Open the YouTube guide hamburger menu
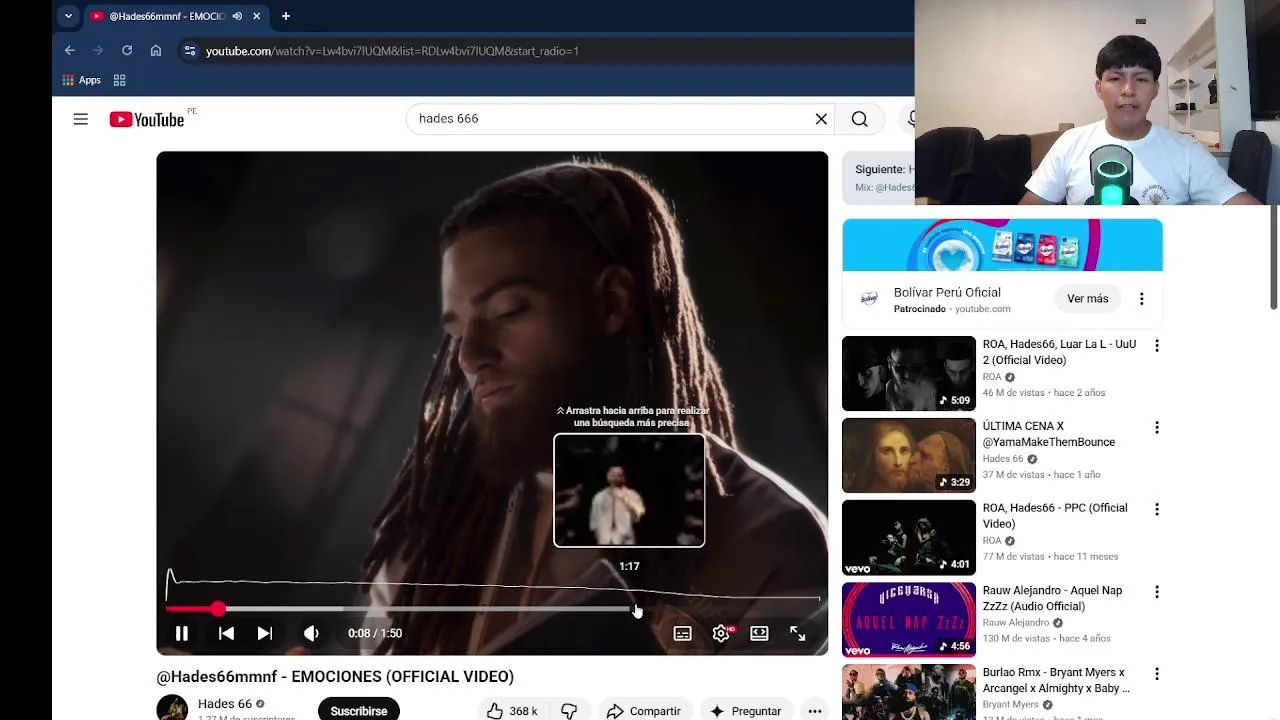 [x=81, y=119]
